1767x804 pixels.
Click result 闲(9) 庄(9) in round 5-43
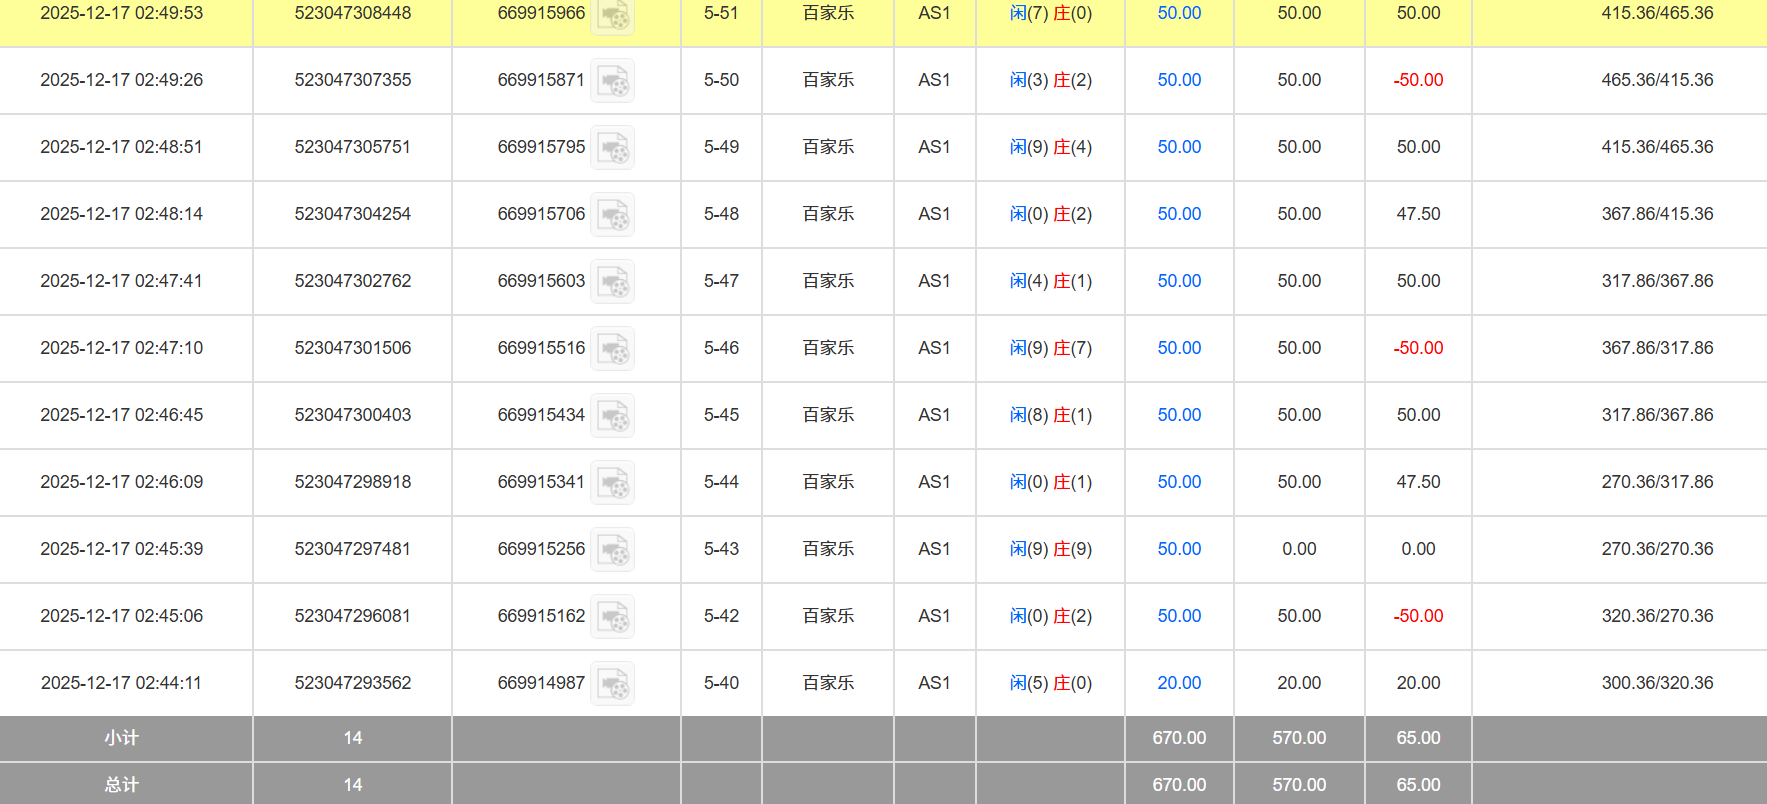pos(1050,549)
